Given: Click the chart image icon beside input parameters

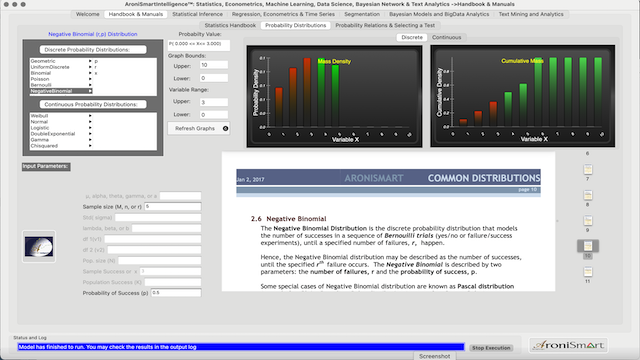Looking at the screenshot, I should [x=39, y=247].
